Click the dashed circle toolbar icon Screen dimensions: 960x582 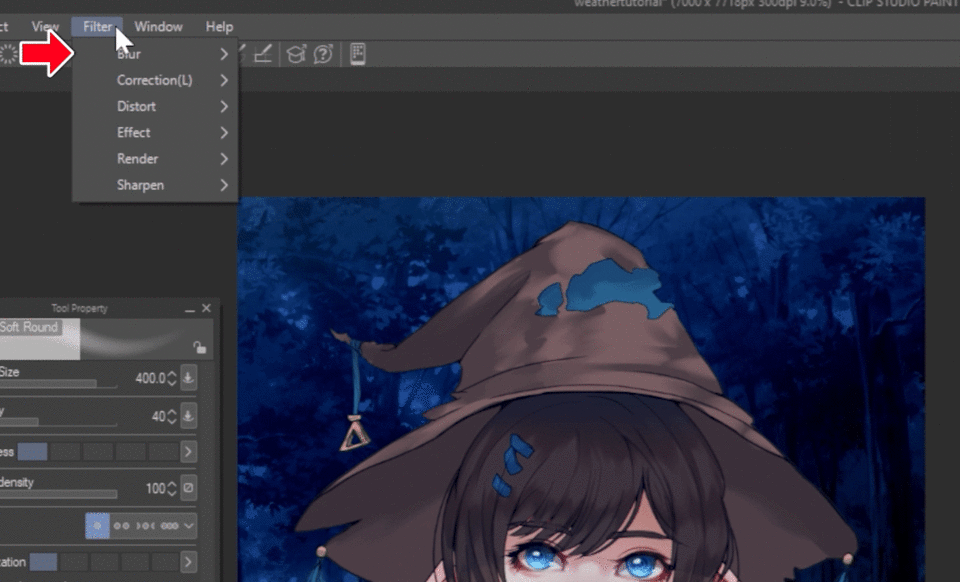pyautogui.click(x=8, y=54)
